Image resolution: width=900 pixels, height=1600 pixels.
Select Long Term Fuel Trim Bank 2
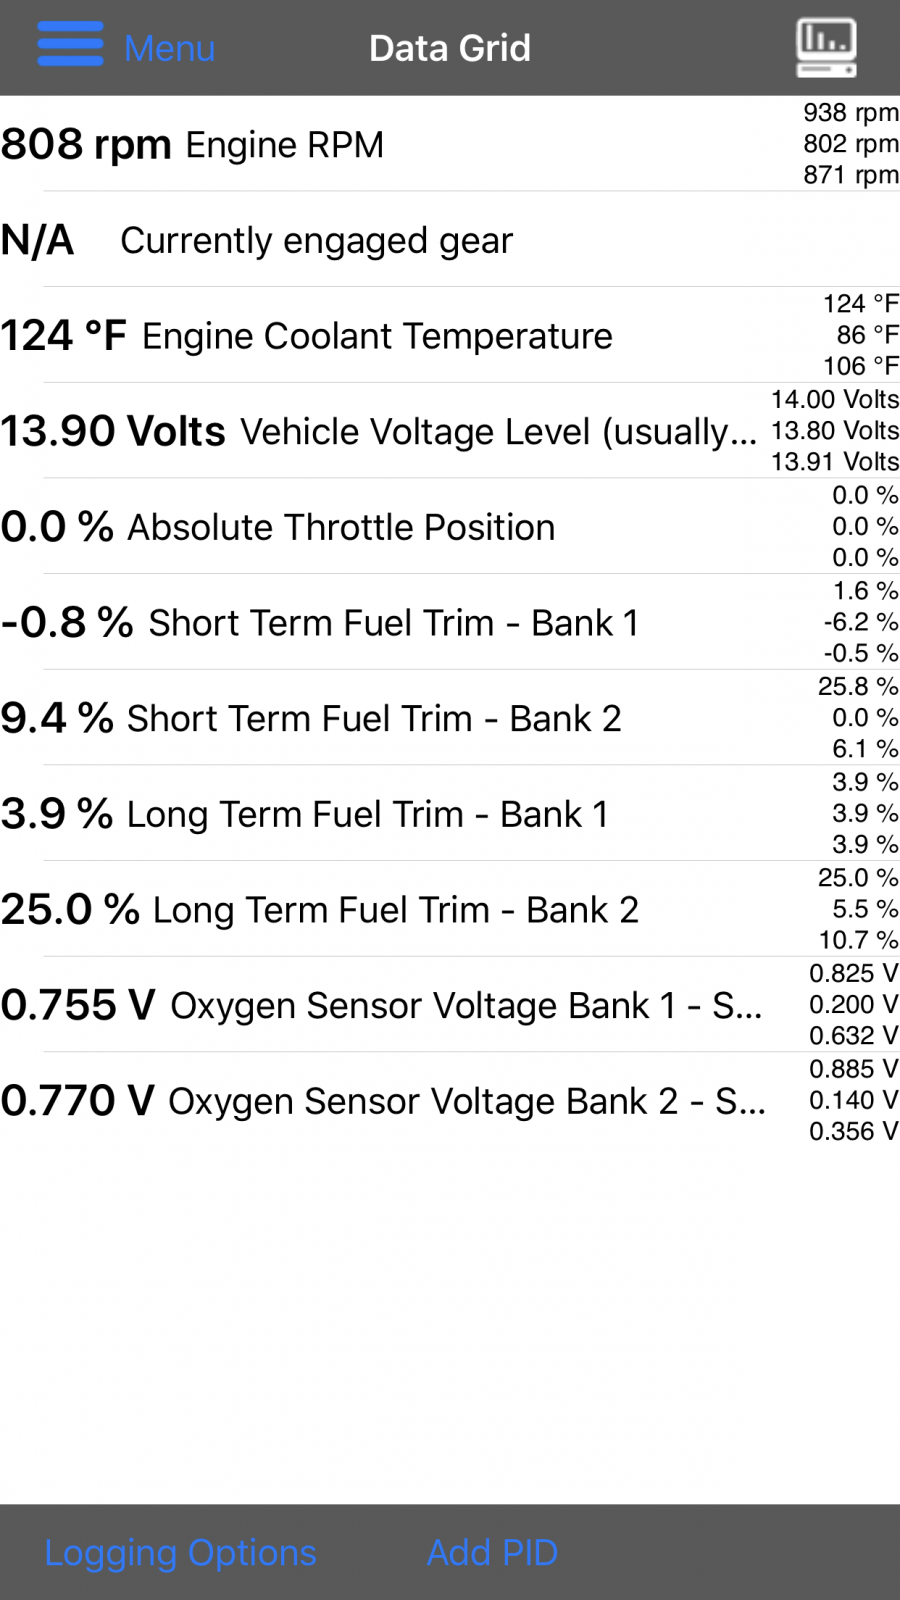(x=450, y=908)
